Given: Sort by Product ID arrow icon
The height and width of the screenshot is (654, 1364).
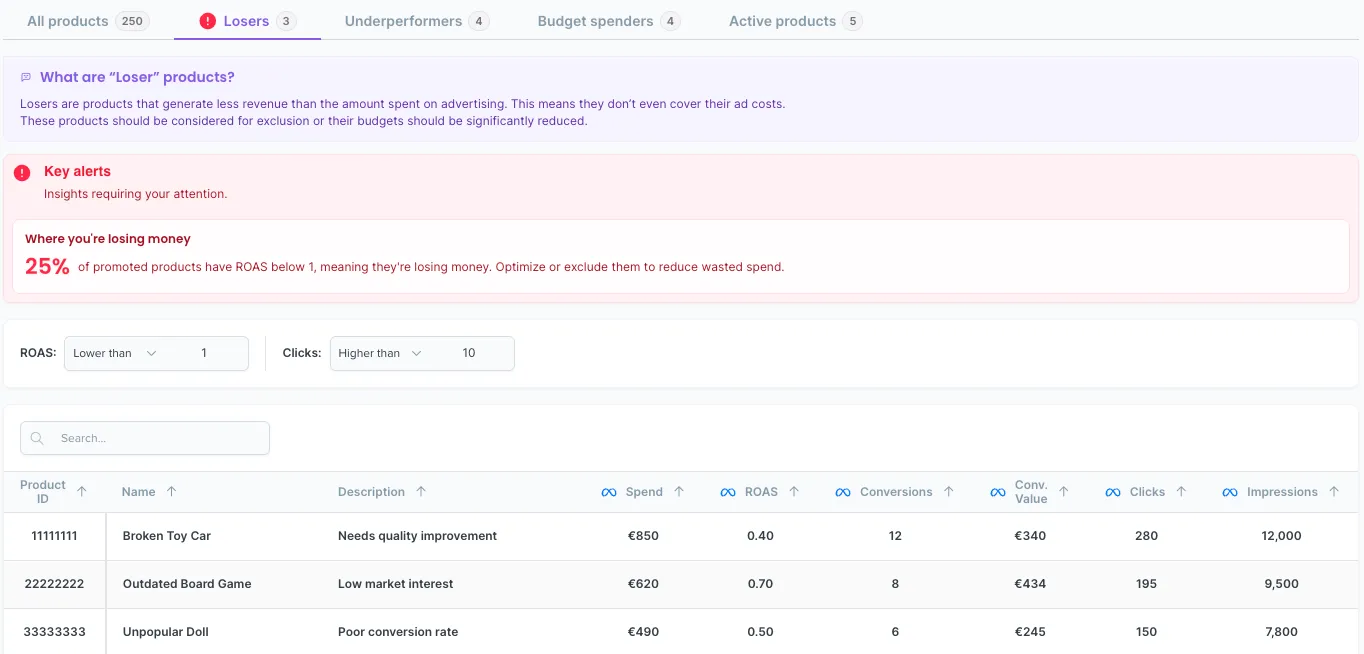Looking at the screenshot, I should click(82, 491).
